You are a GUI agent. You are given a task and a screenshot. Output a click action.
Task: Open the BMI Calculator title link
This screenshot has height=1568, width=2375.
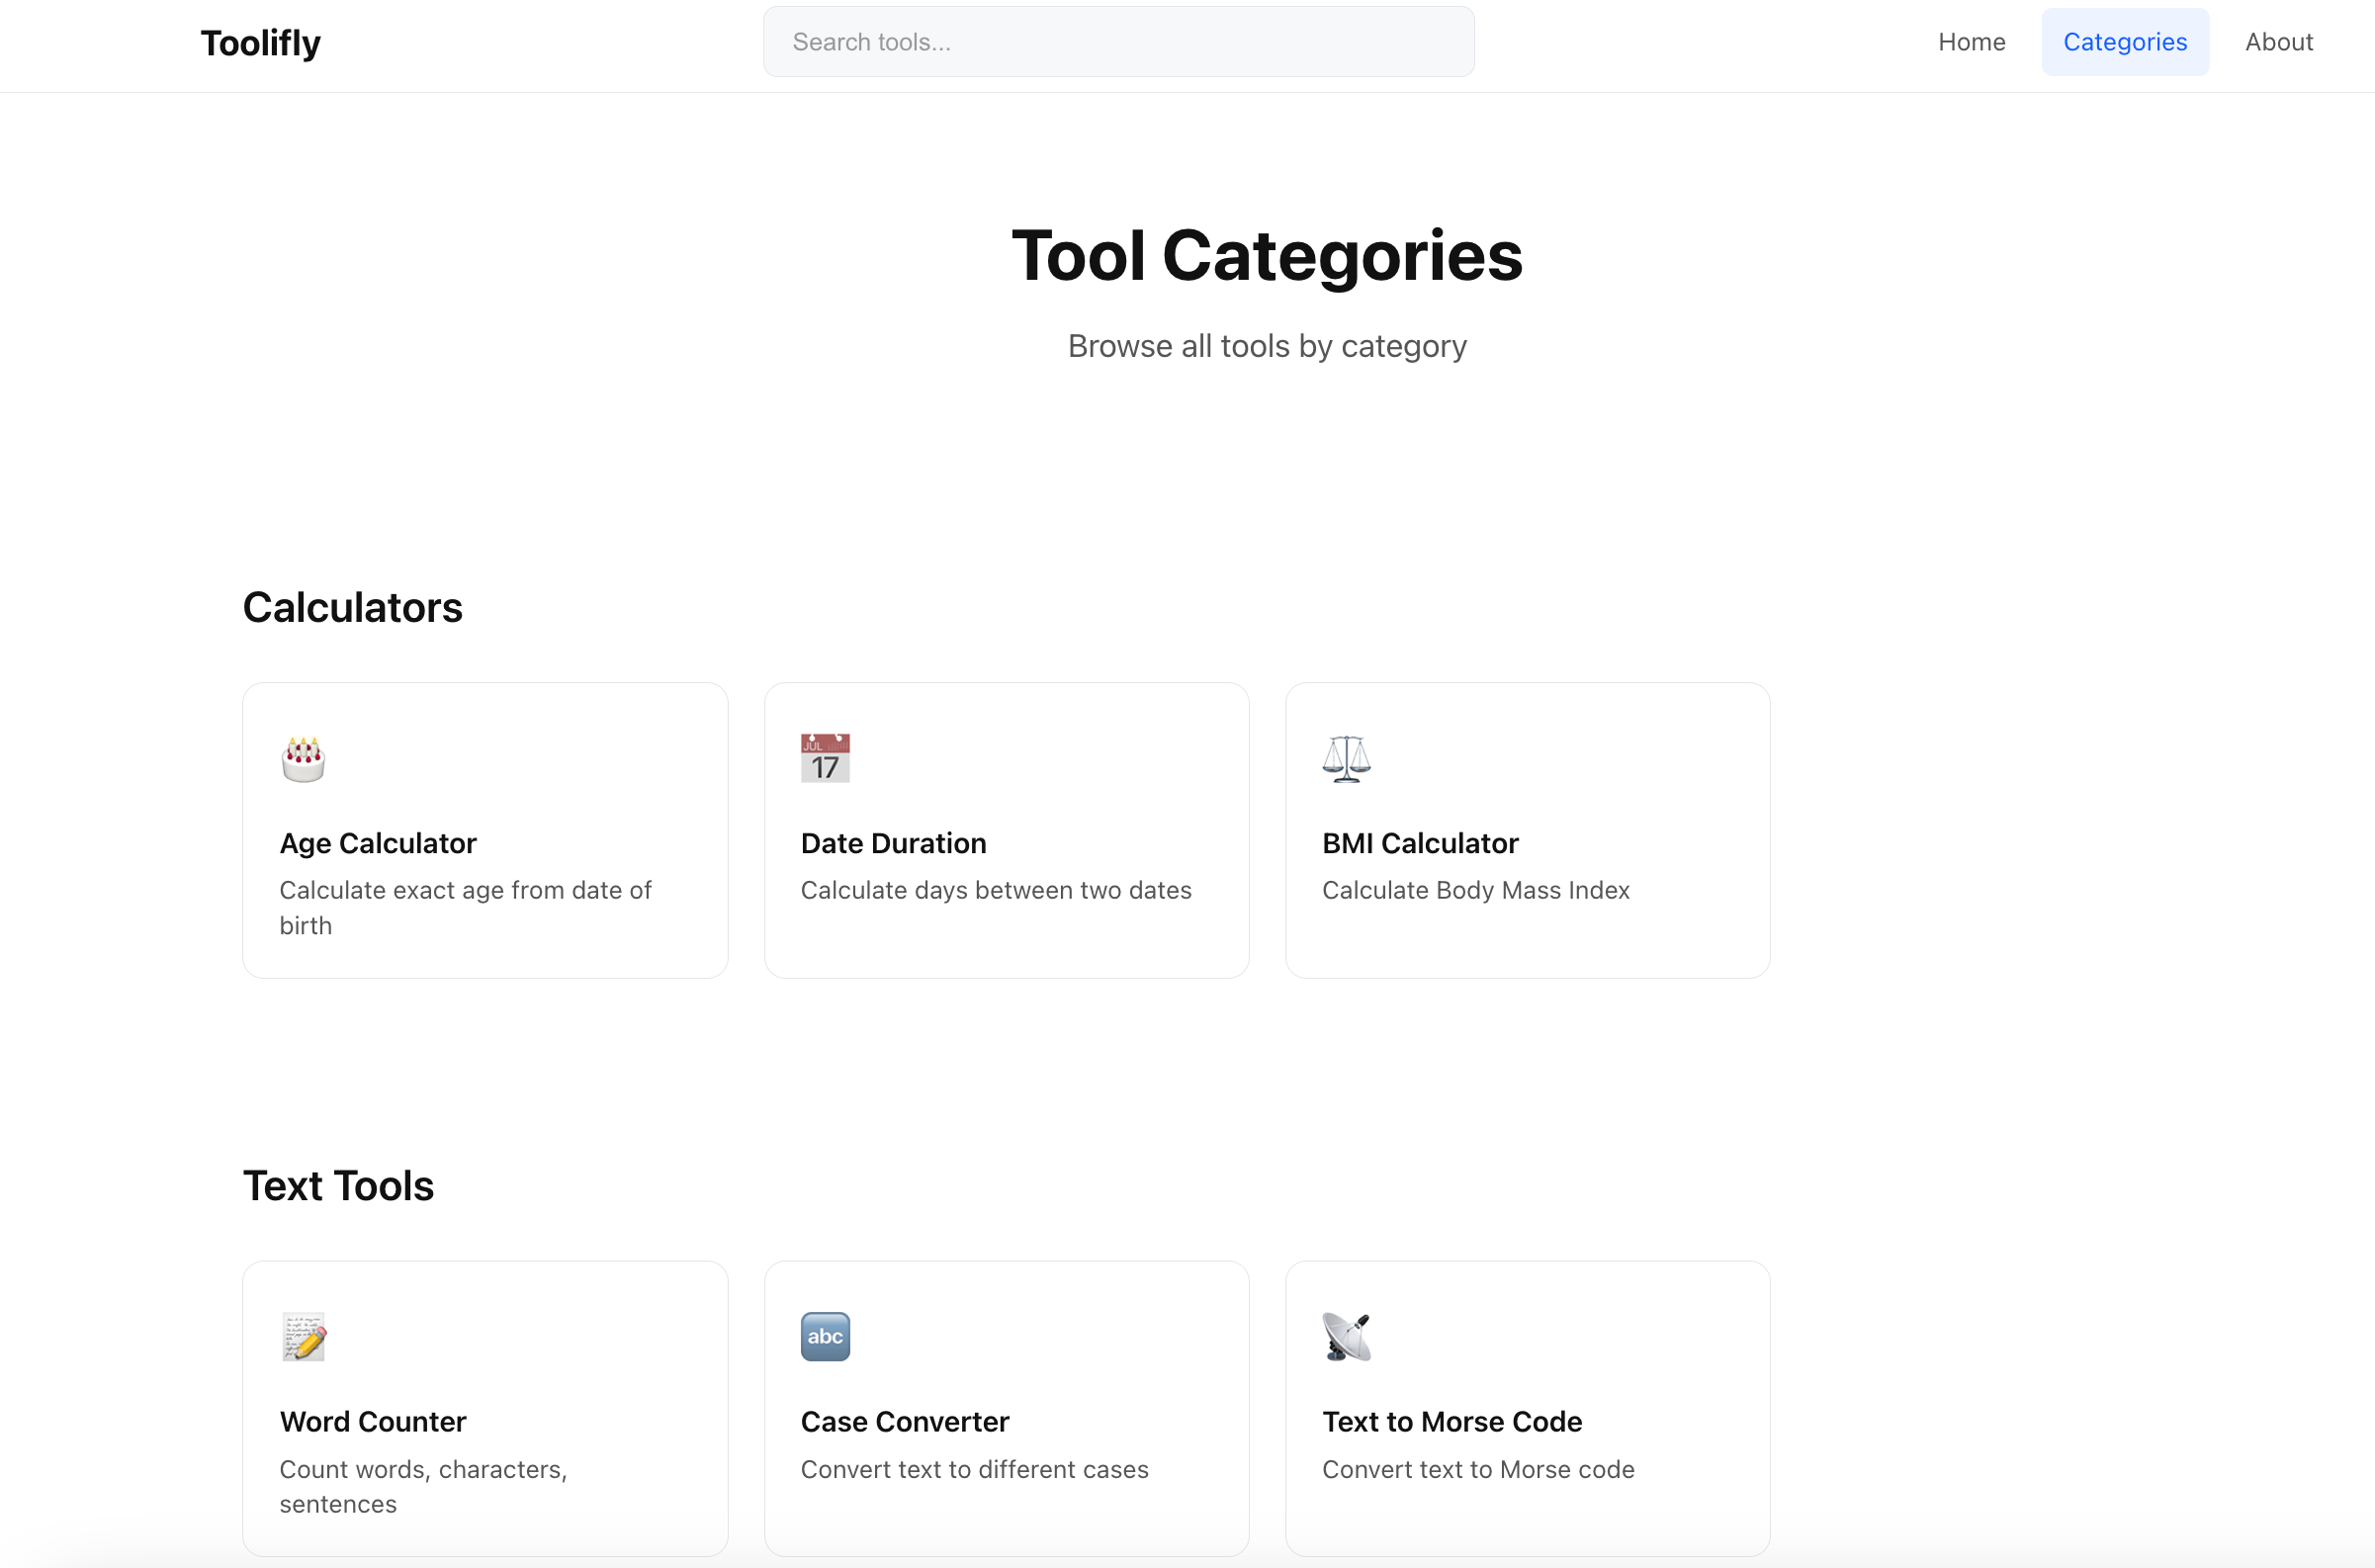1420,843
